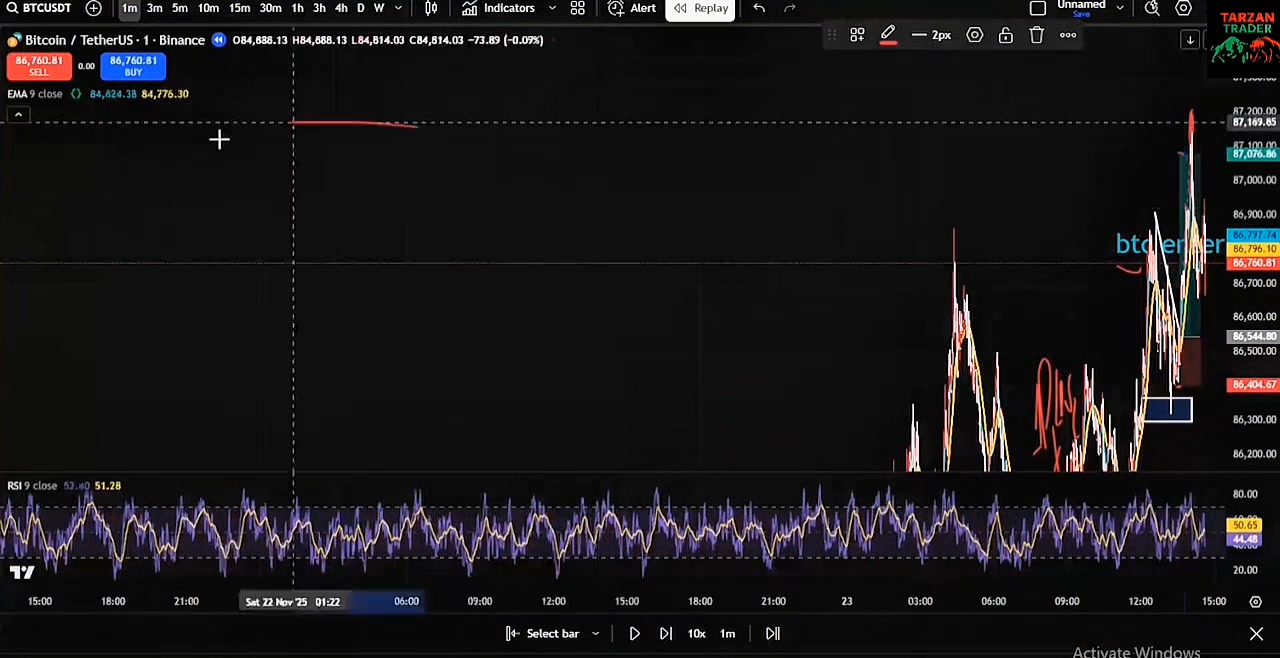Open the quick search icon
The height and width of the screenshot is (658, 1280).
(x=1152, y=8)
